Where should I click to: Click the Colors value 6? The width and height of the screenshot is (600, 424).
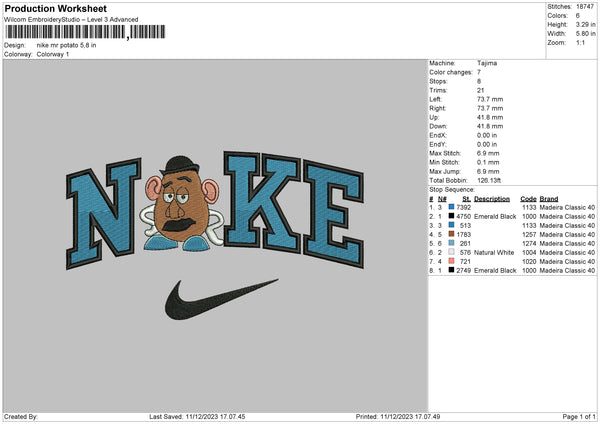578,16
